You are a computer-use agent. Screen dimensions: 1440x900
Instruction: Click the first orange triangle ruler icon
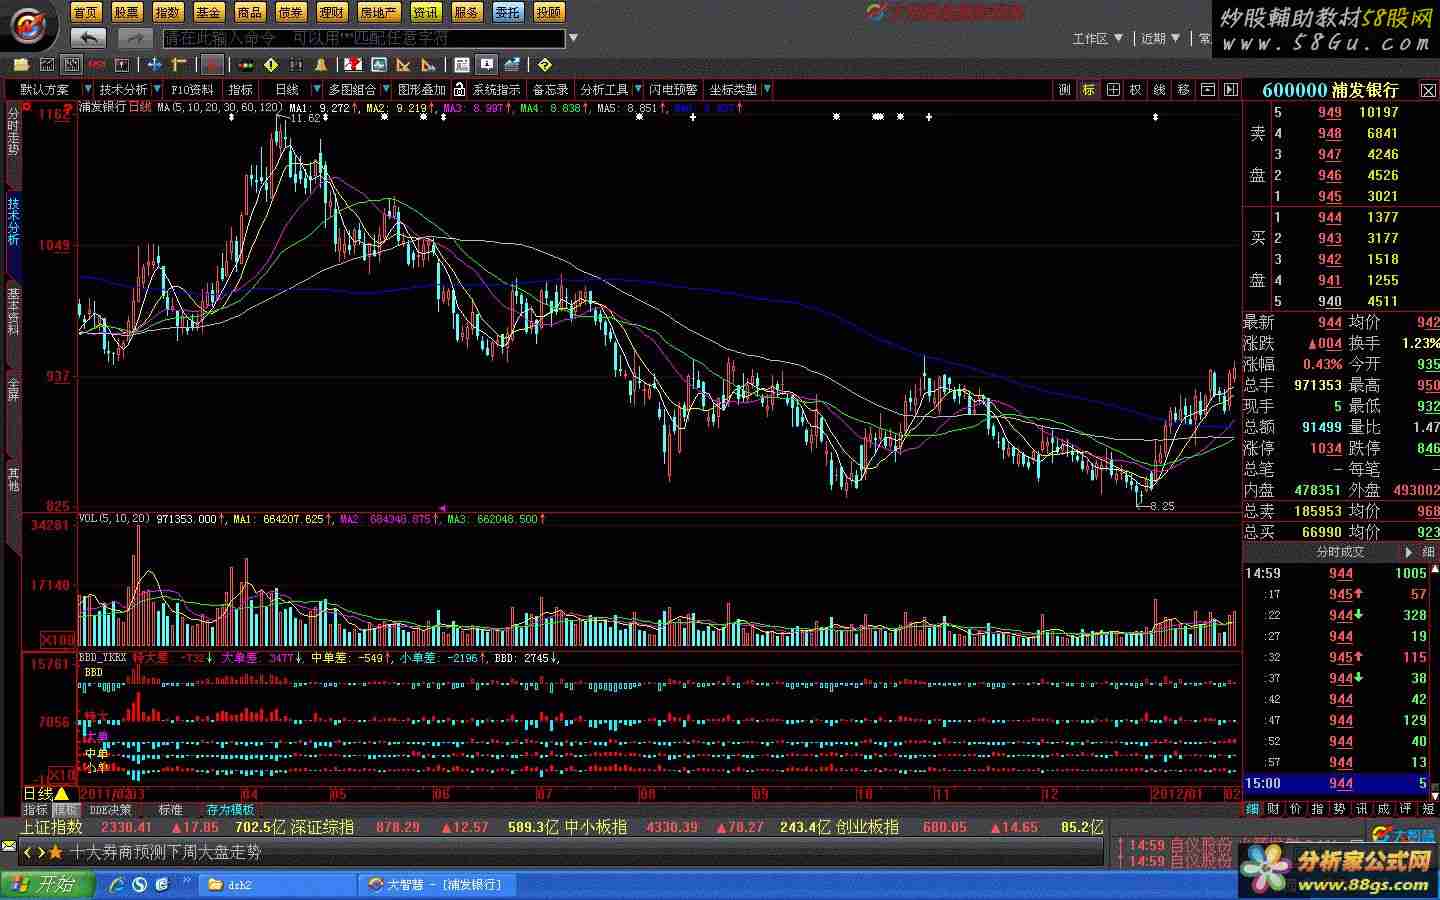pyautogui.click(x=404, y=65)
